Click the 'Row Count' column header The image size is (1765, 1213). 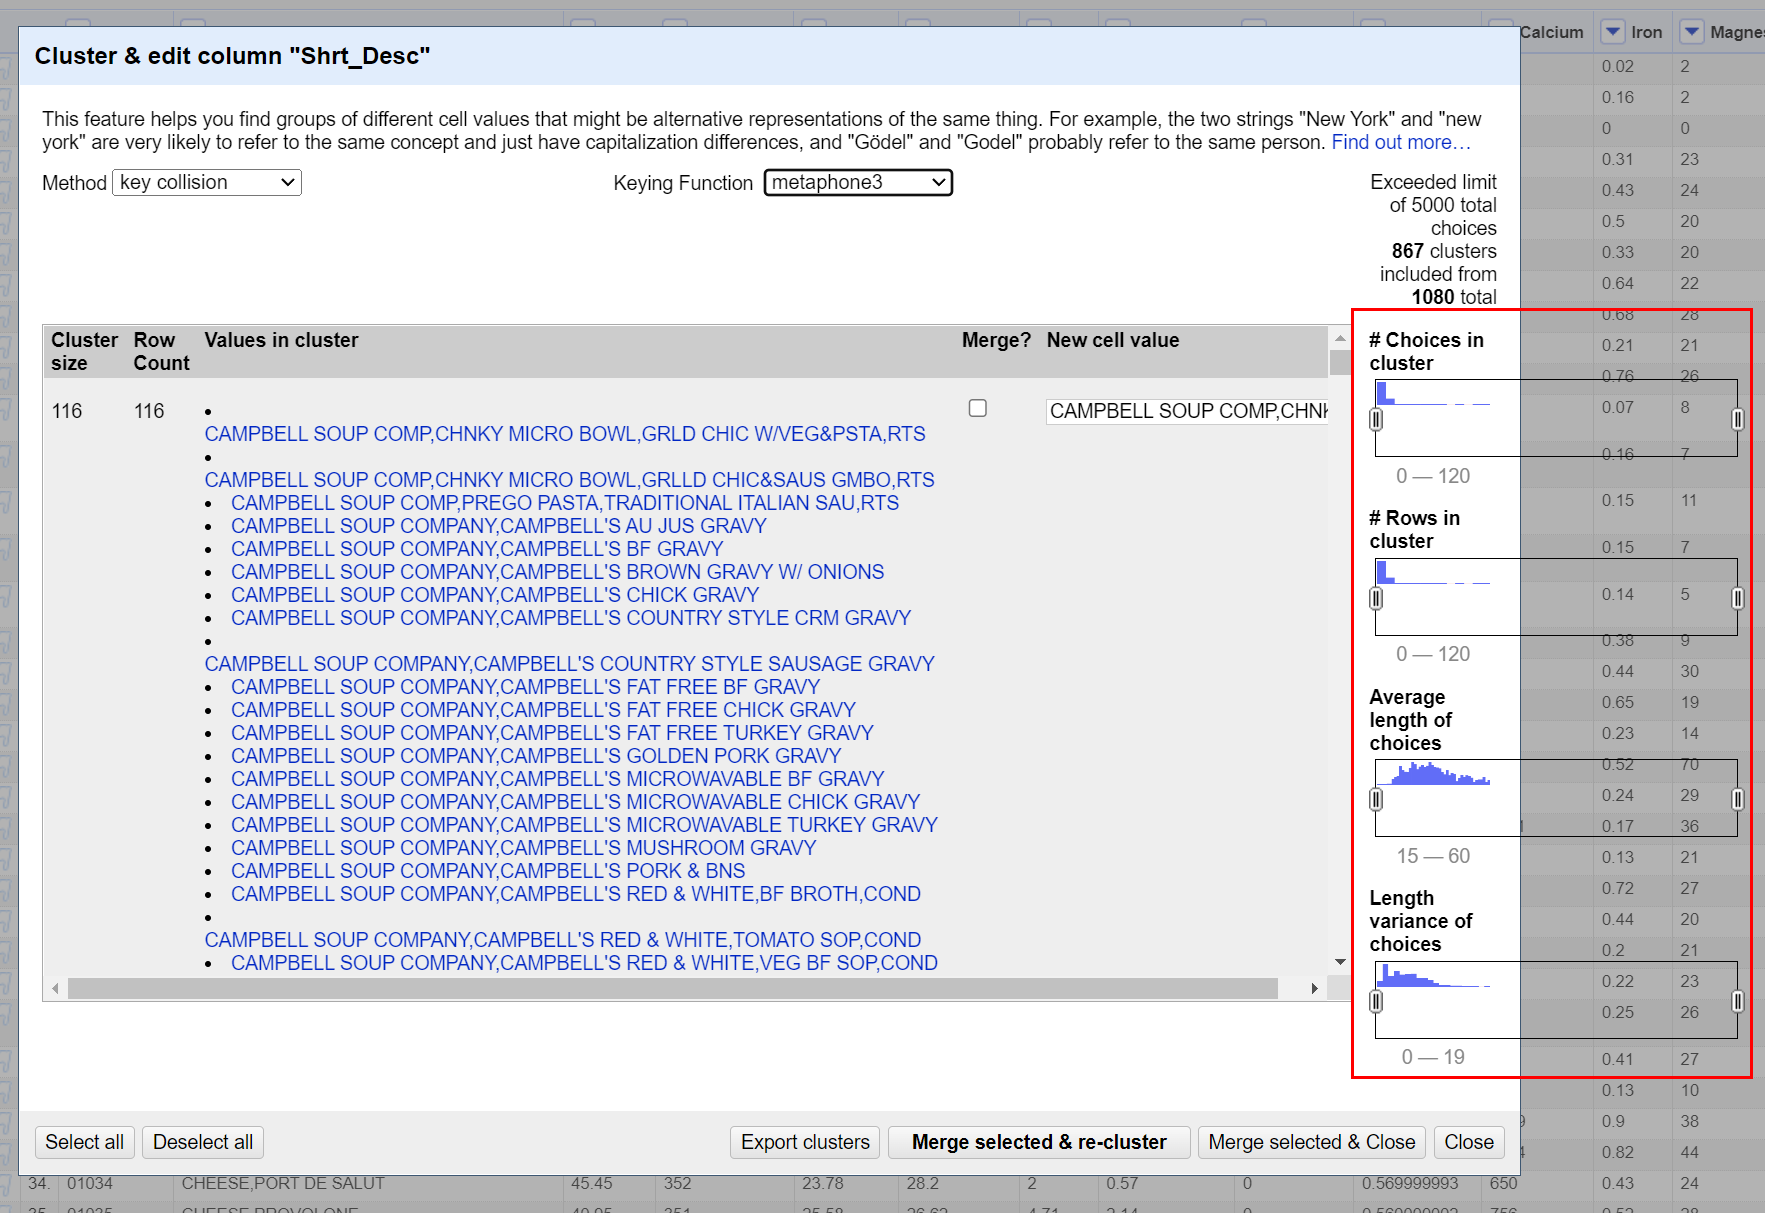click(x=161, y=351)
